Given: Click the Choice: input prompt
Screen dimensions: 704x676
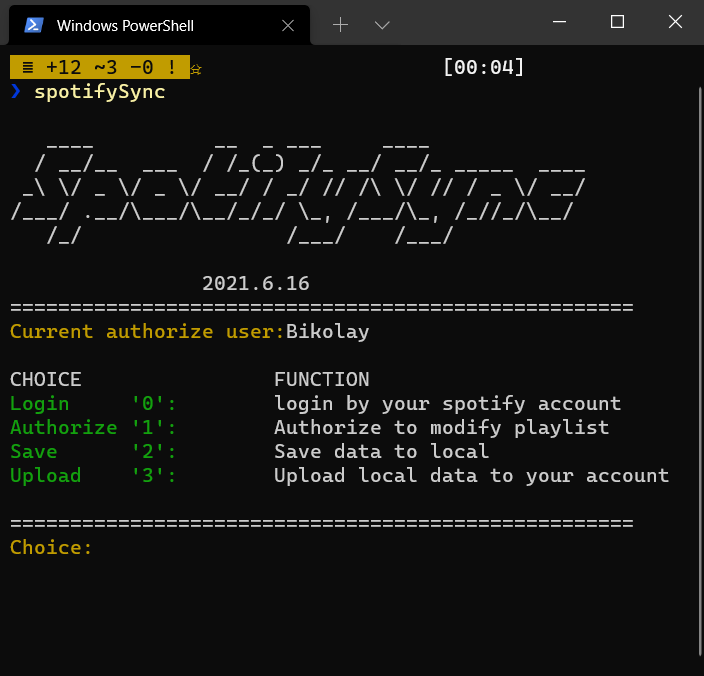Looking at the screenshot, I should (51, 548).
